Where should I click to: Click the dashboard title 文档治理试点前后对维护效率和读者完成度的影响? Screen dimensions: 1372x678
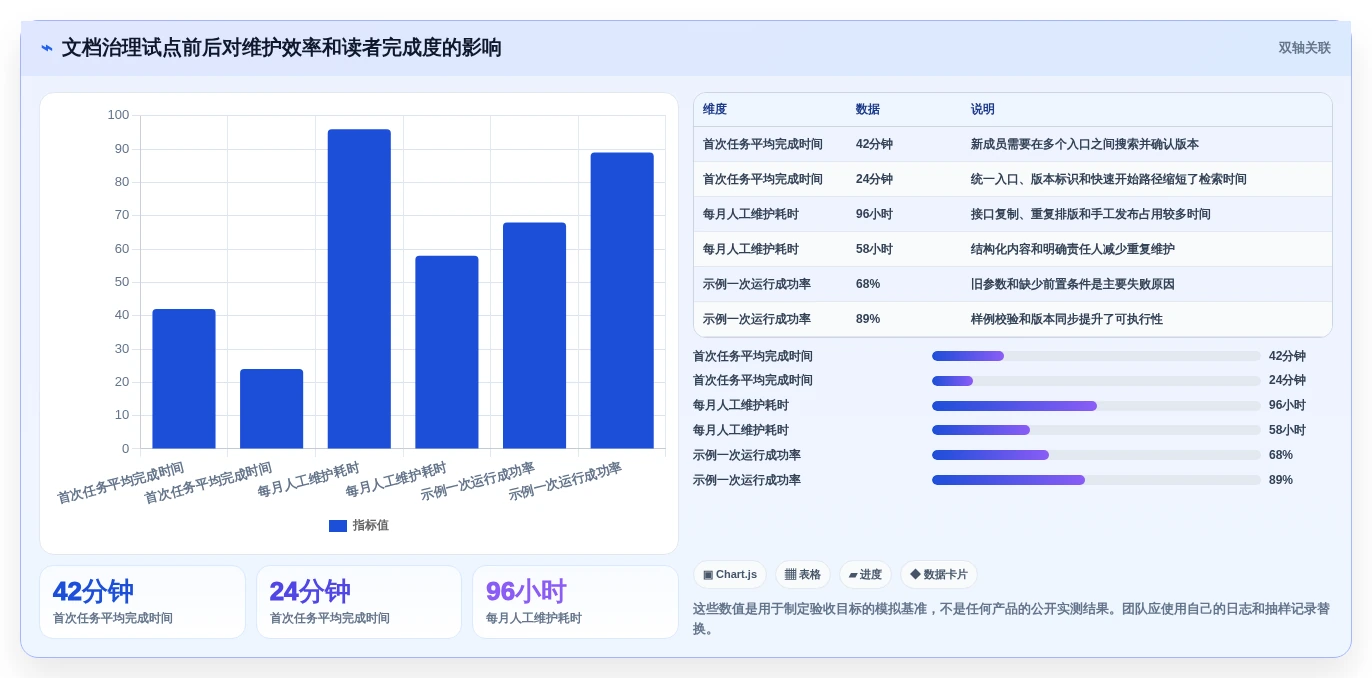(282, 48)
